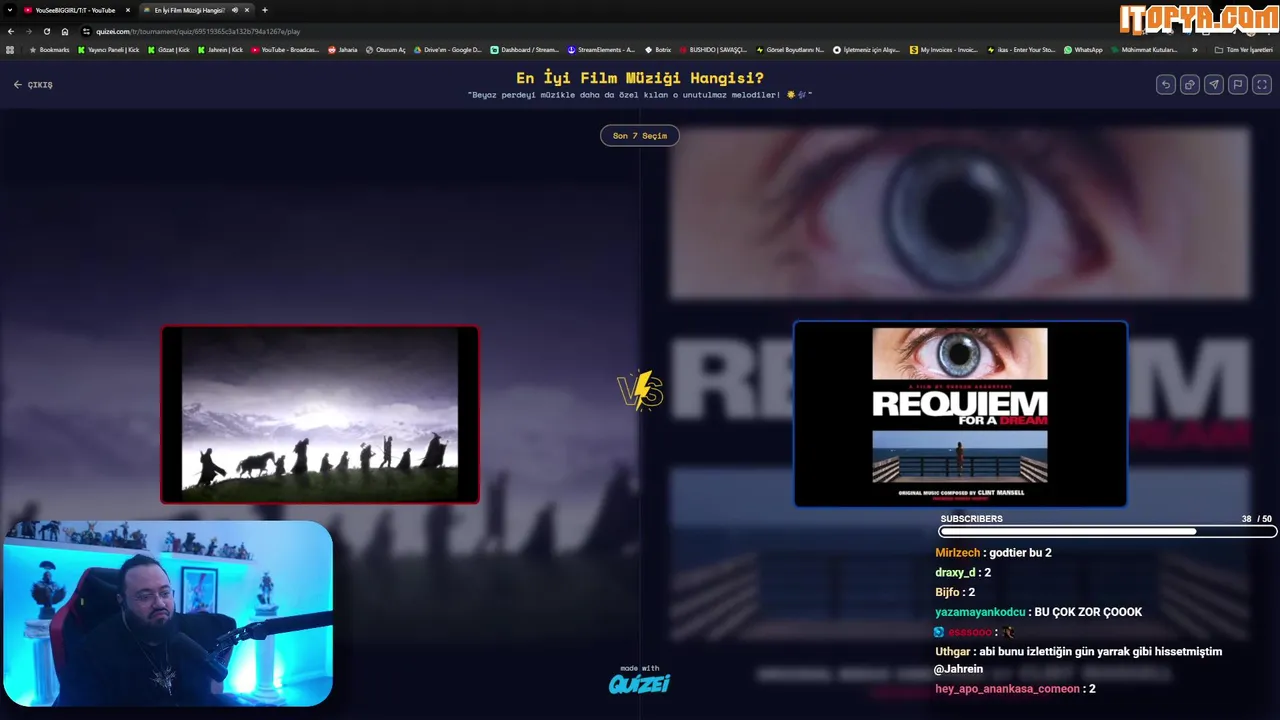Viewport: 1280px width, 720px height.
Task: Open the Botrix bookmark
Action: coord(658,49)
